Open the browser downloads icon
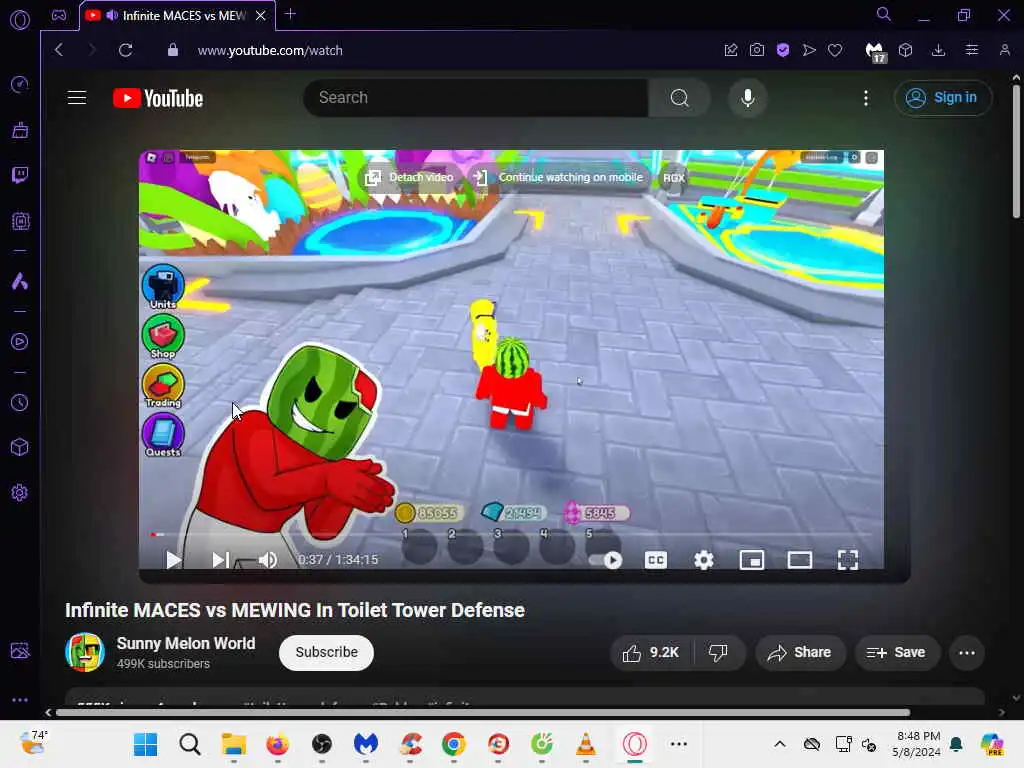This screenshot has width=1024, height=768. (x=938, y=50)
